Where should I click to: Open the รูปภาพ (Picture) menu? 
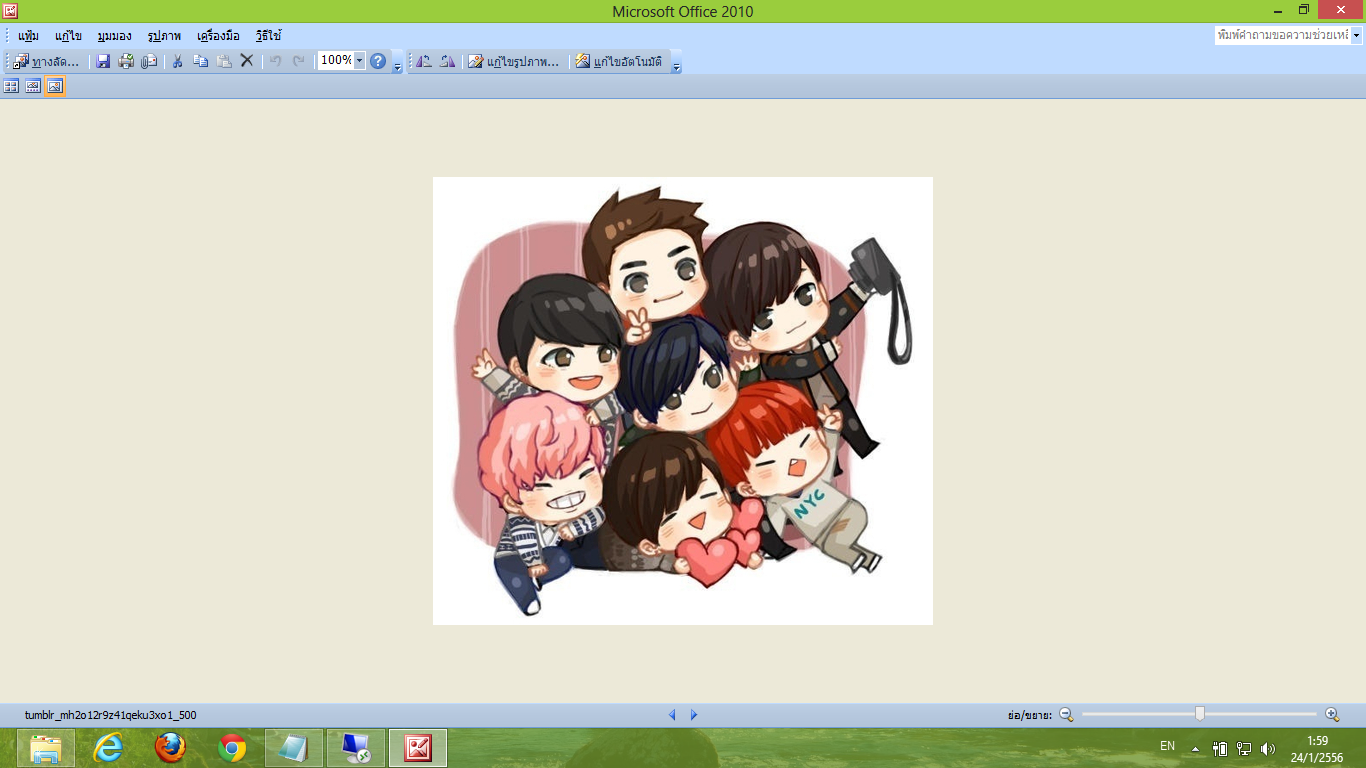tap(164, 36)
